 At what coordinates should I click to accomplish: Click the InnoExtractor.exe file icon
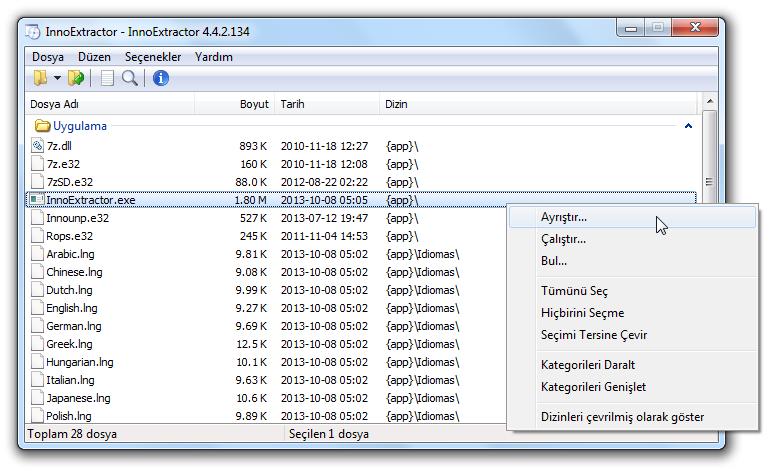(38, 199)
